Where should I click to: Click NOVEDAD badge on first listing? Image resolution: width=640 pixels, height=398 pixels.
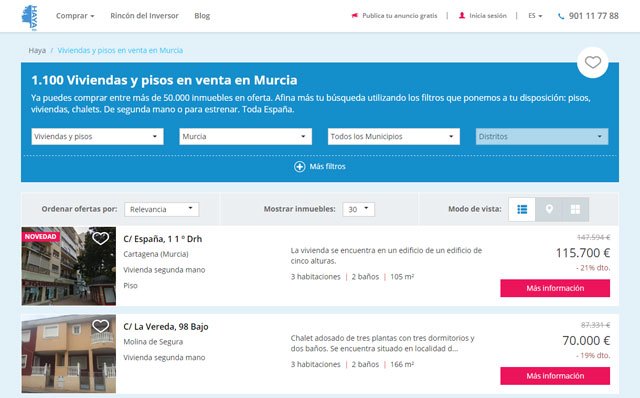point(41,237)
